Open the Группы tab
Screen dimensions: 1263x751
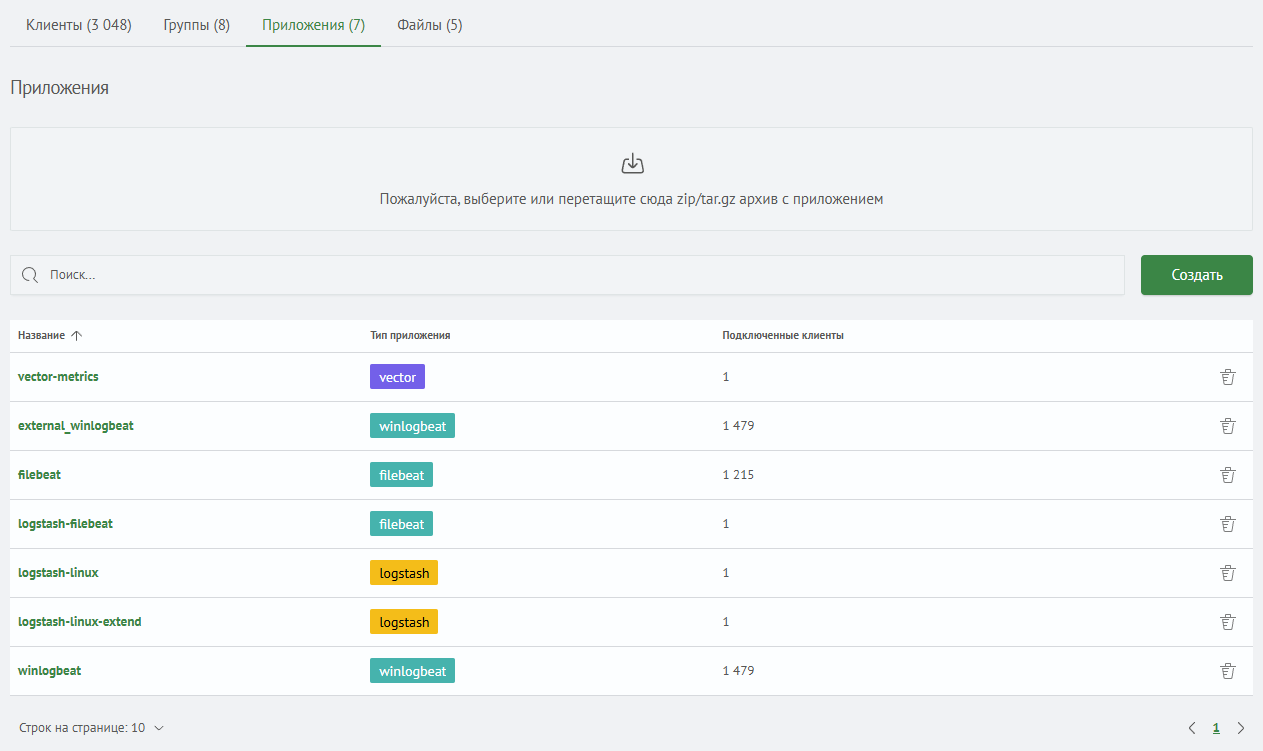pos(197,25)
